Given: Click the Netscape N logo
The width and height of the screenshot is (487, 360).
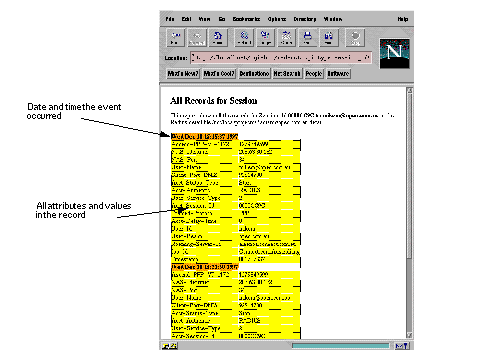Looking at the screenshot, I should coord(394,53).
